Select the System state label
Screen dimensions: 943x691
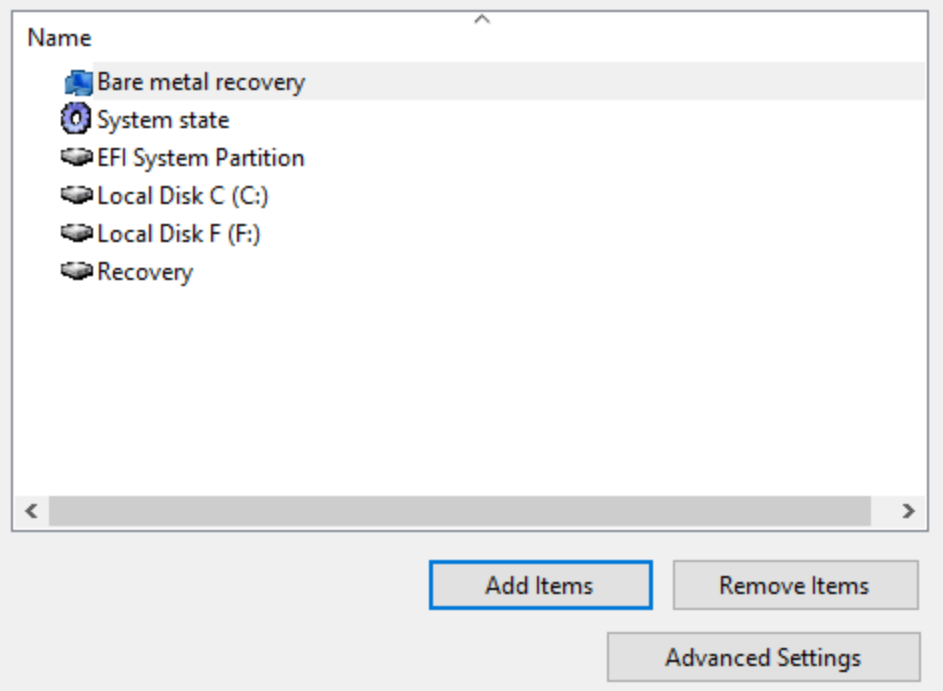(163, 120)
